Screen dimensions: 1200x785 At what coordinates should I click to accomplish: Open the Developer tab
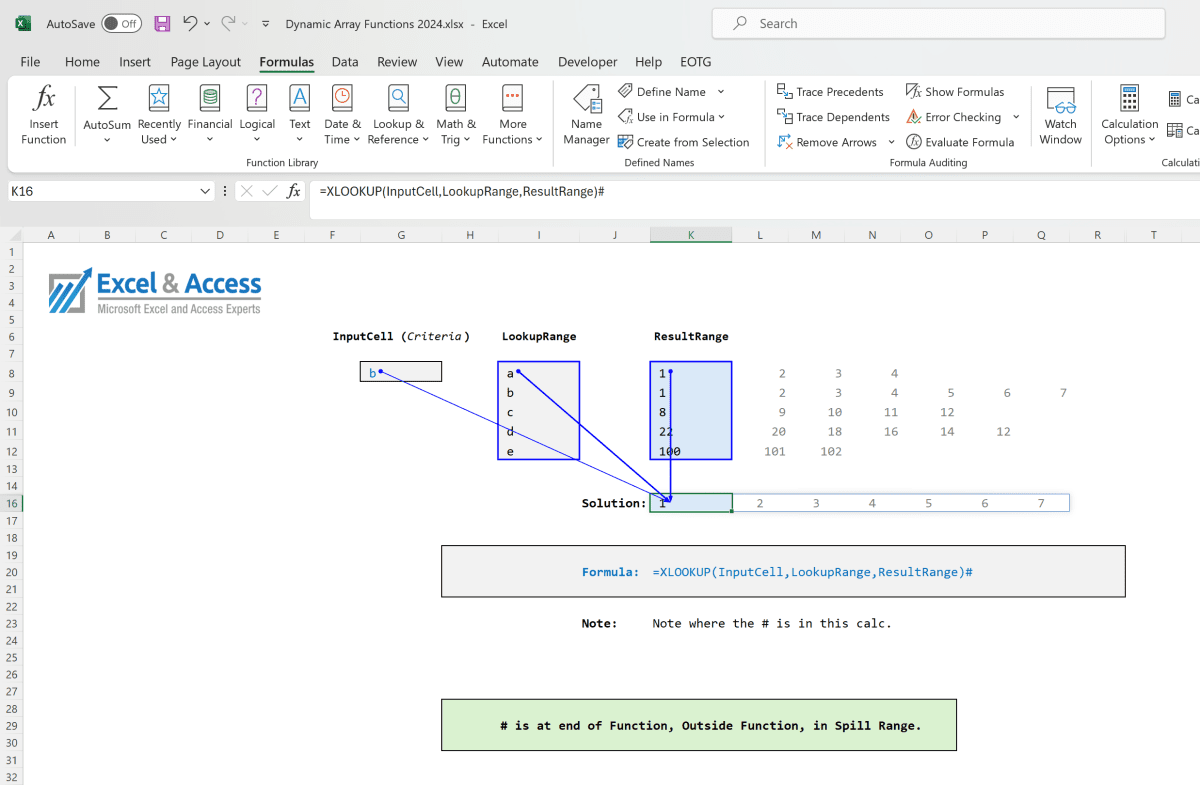587,61
